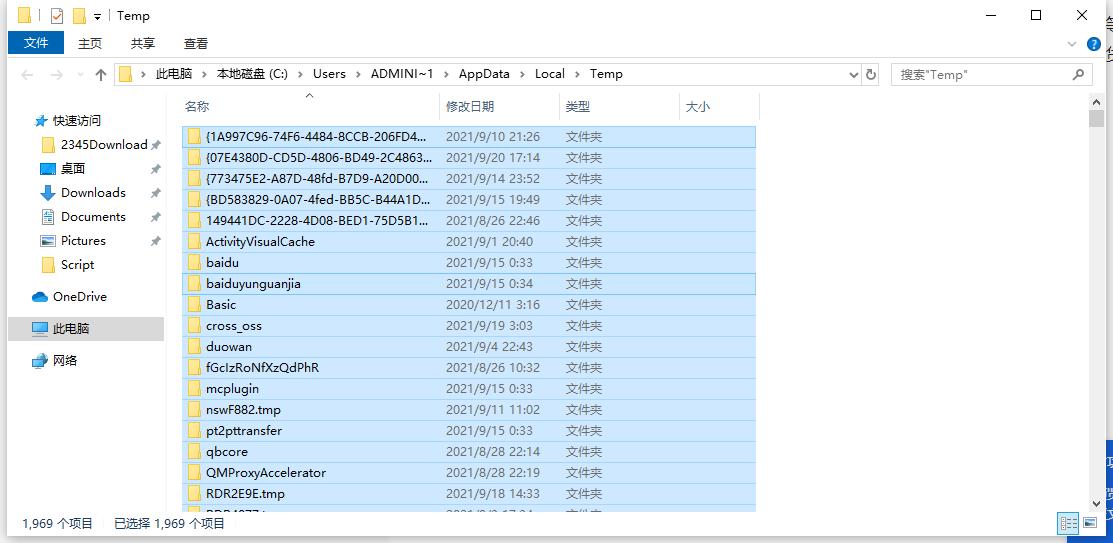Switch to large icons view in status bar
The width and height of the screenshot is (1113, 543).
(1092, 523)
